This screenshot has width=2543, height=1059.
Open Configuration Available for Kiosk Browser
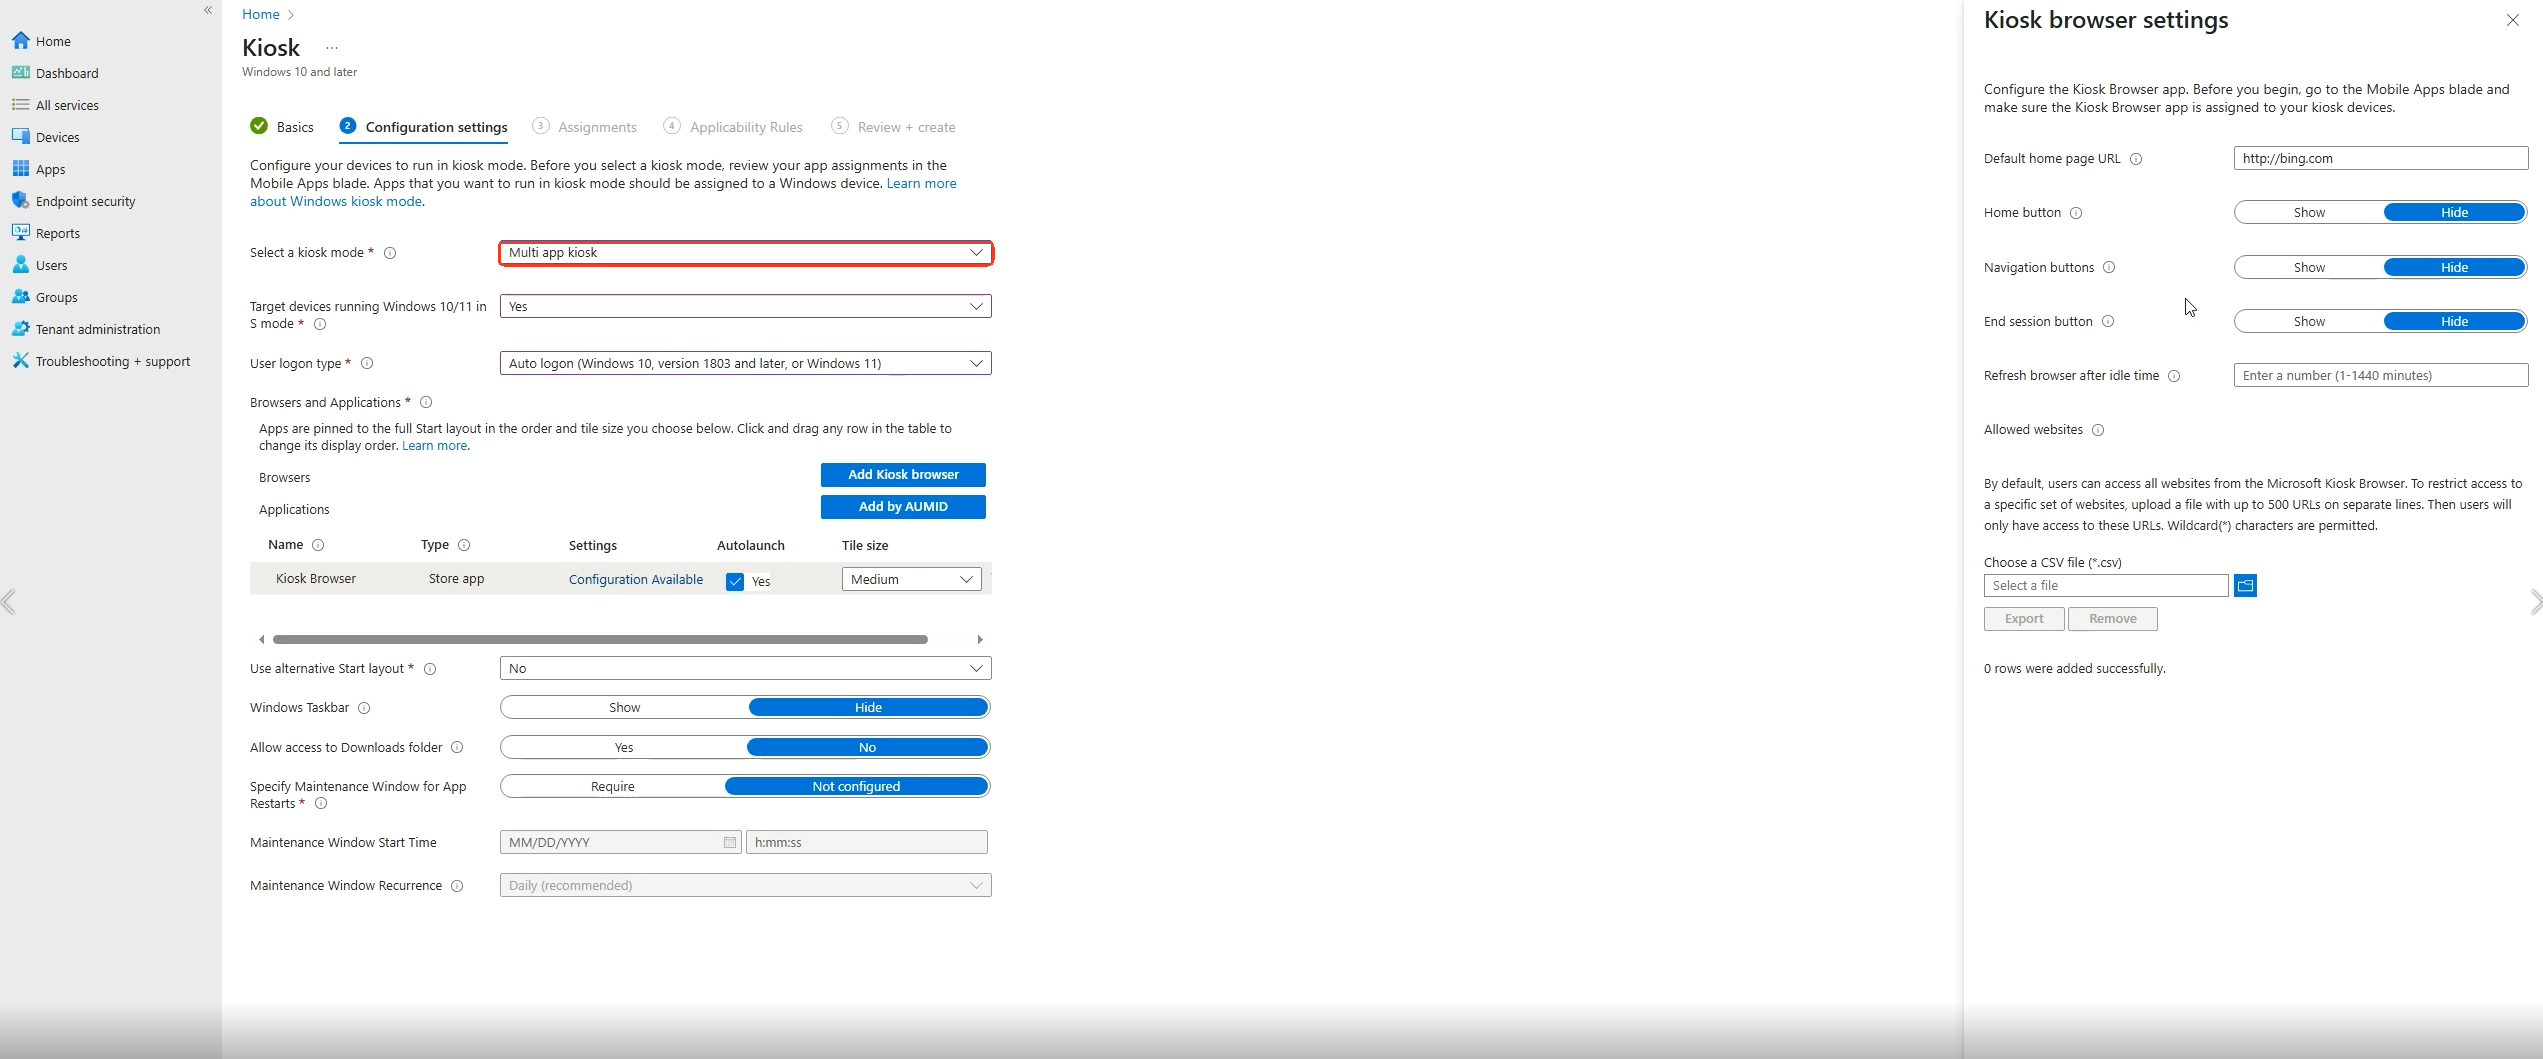[x=635, y=579]
